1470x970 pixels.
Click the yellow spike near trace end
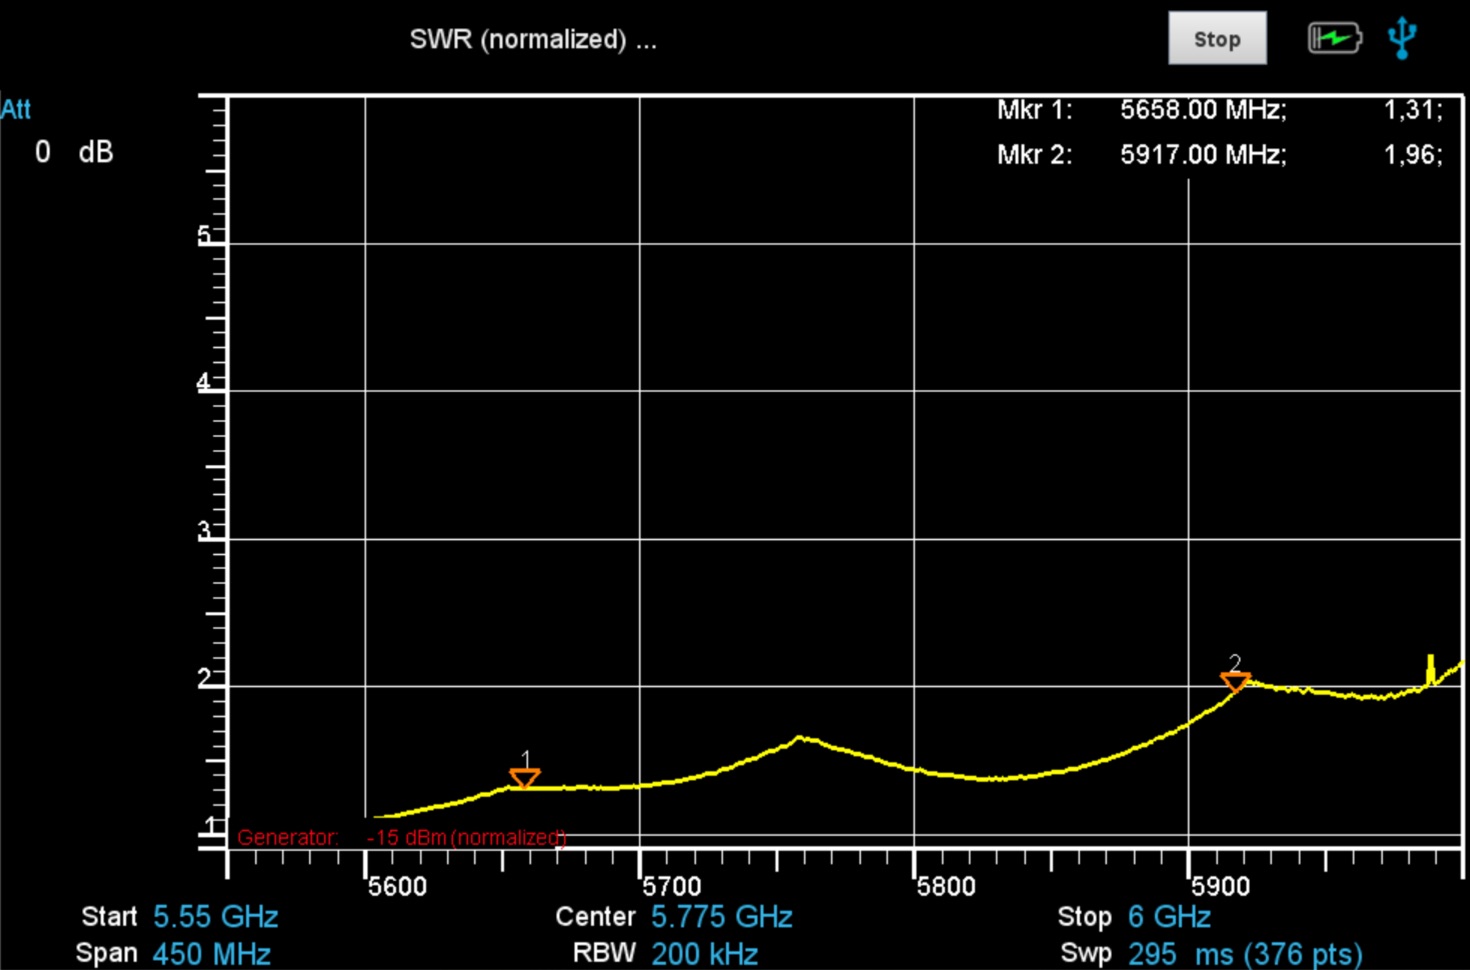(x=1430, y=668)
